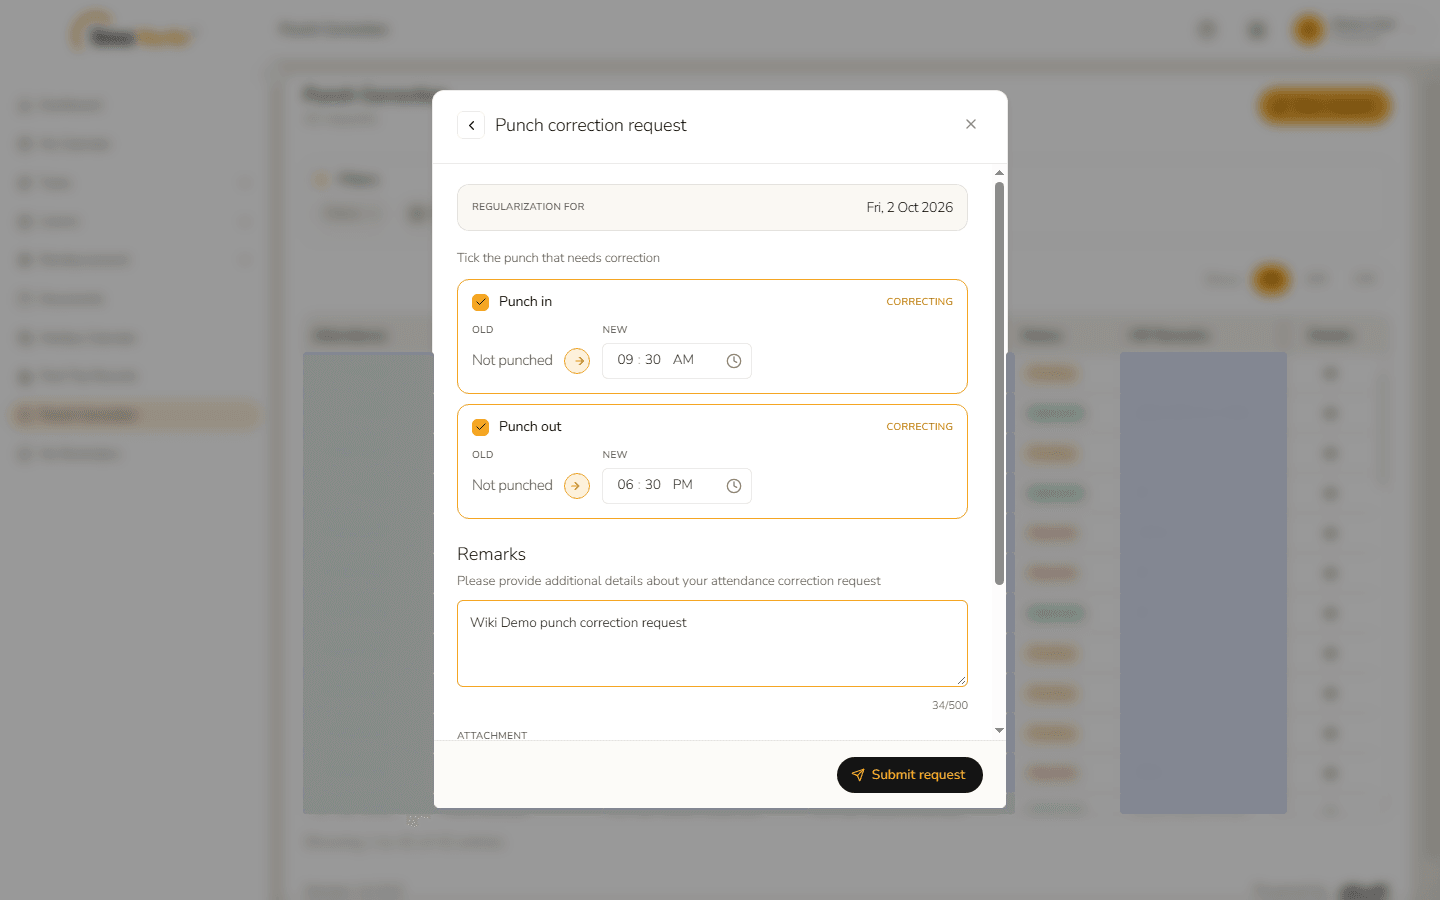The height and width of the screenshot is (900, 1440).
Task: Click the ATTACHMENT label
Action: (492, 735)
